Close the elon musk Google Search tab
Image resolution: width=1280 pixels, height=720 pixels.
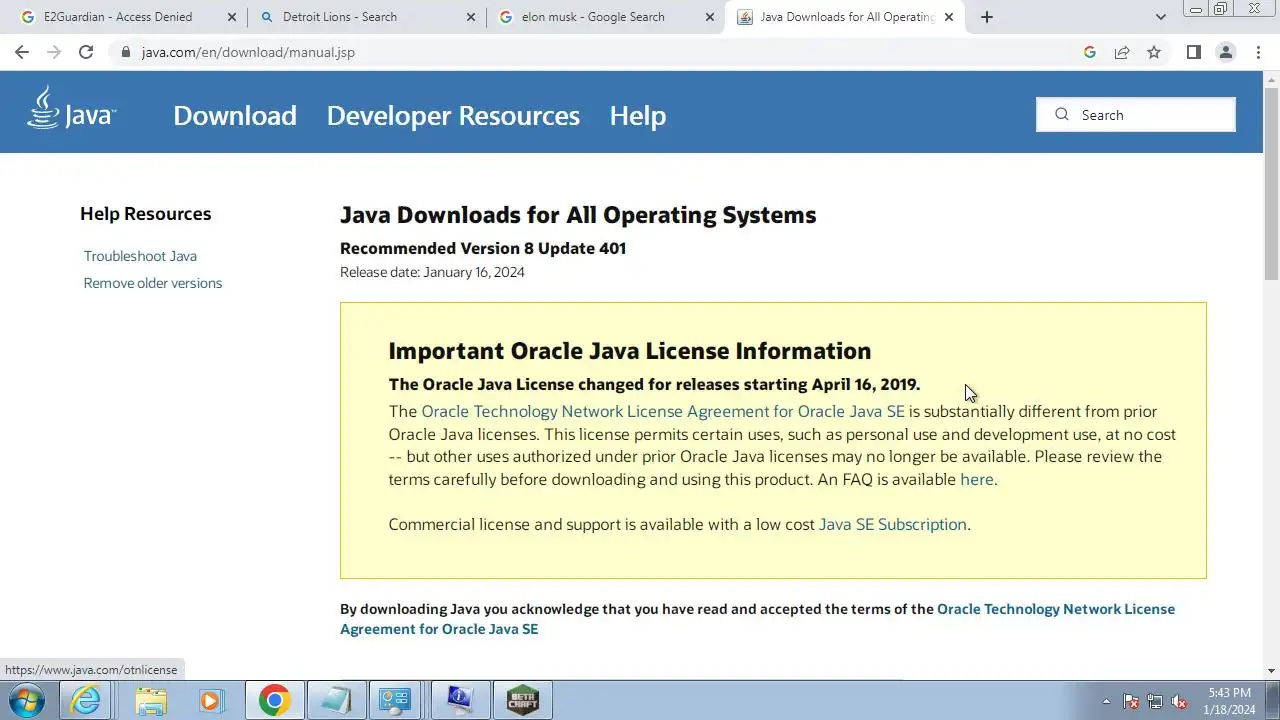tap(709, 17)
